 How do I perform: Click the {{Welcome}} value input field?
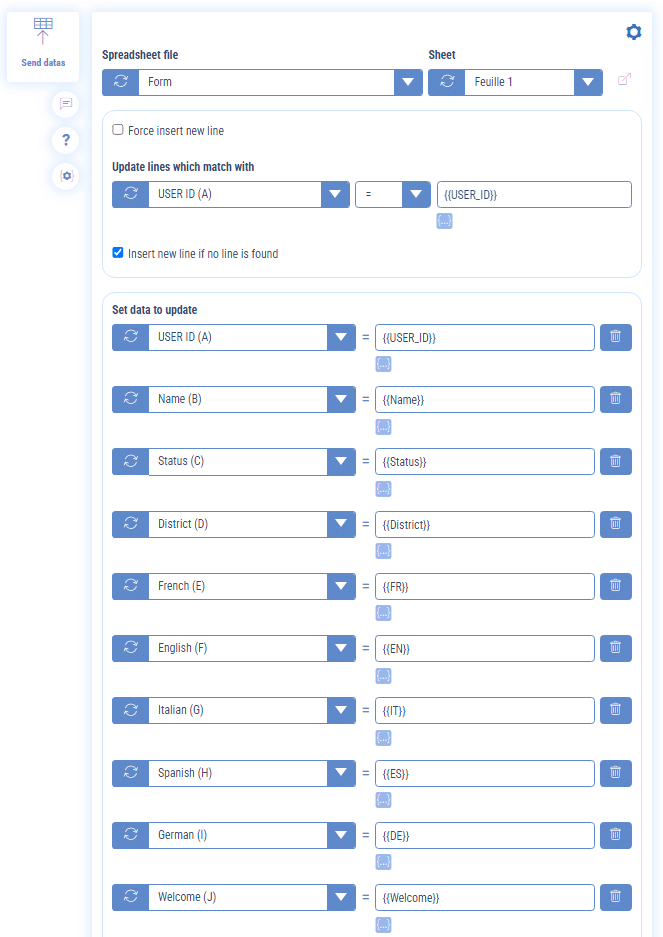[484, 897]
